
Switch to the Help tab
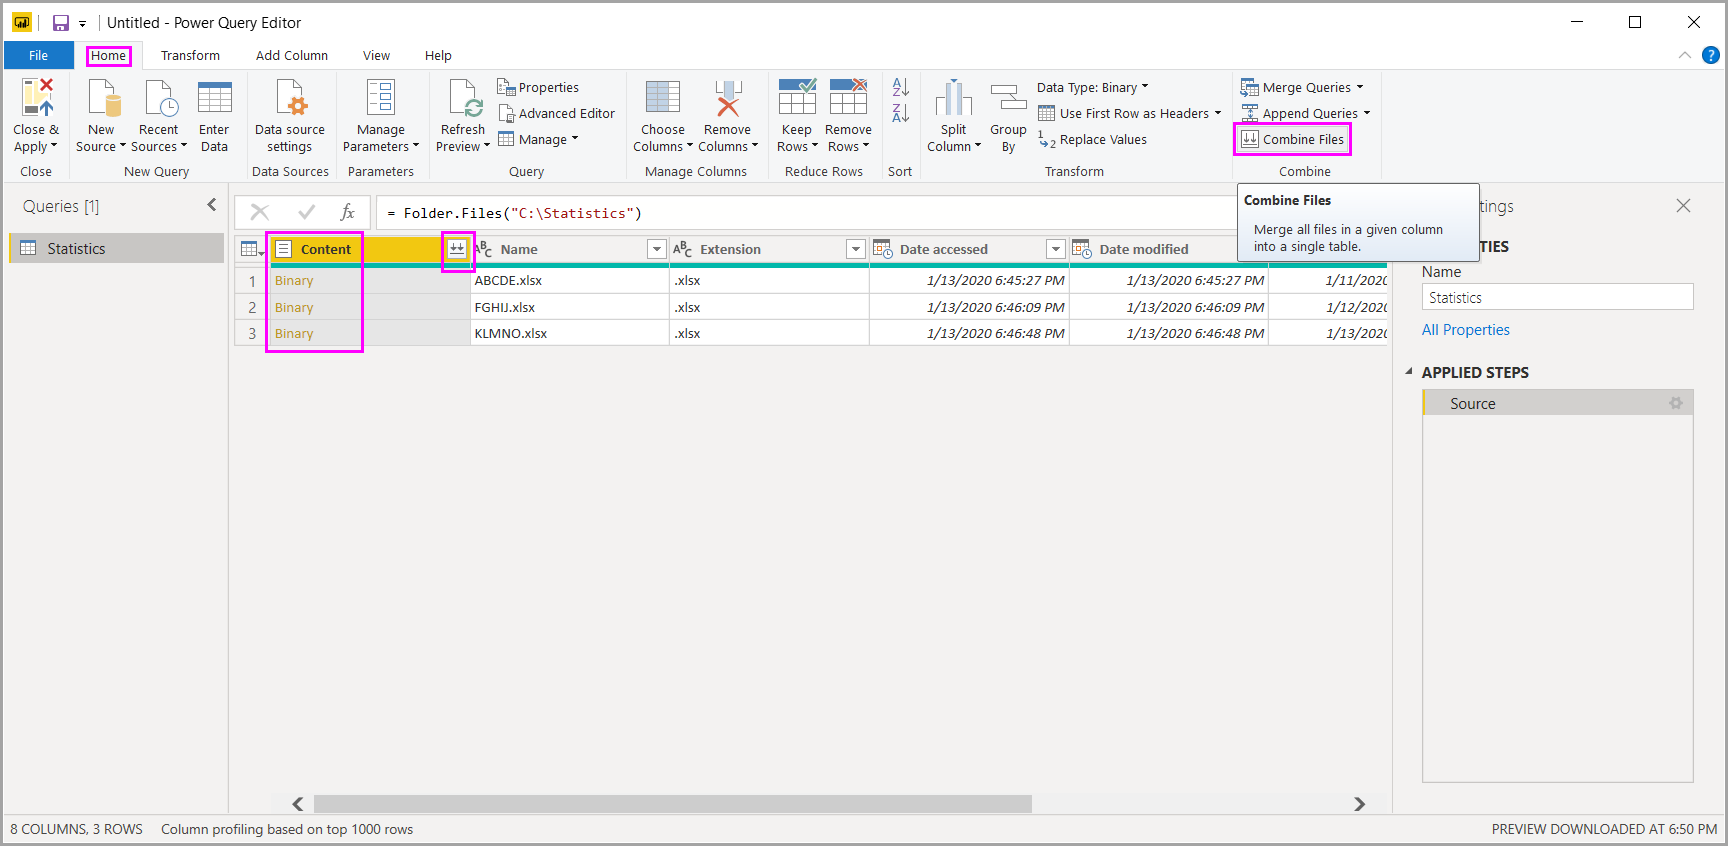(x=438, y=55)
